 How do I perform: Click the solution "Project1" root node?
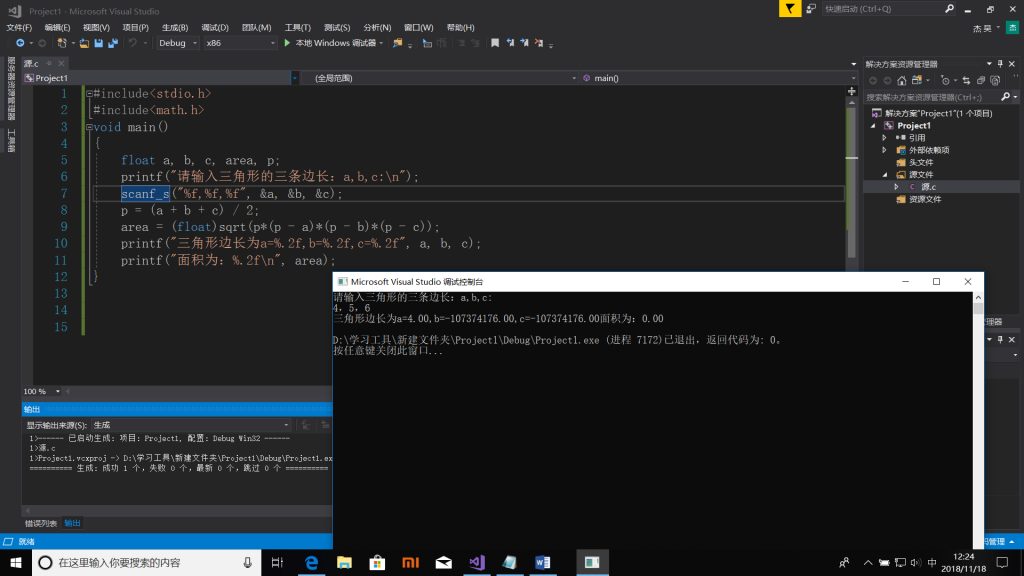(x=938, y=113)
